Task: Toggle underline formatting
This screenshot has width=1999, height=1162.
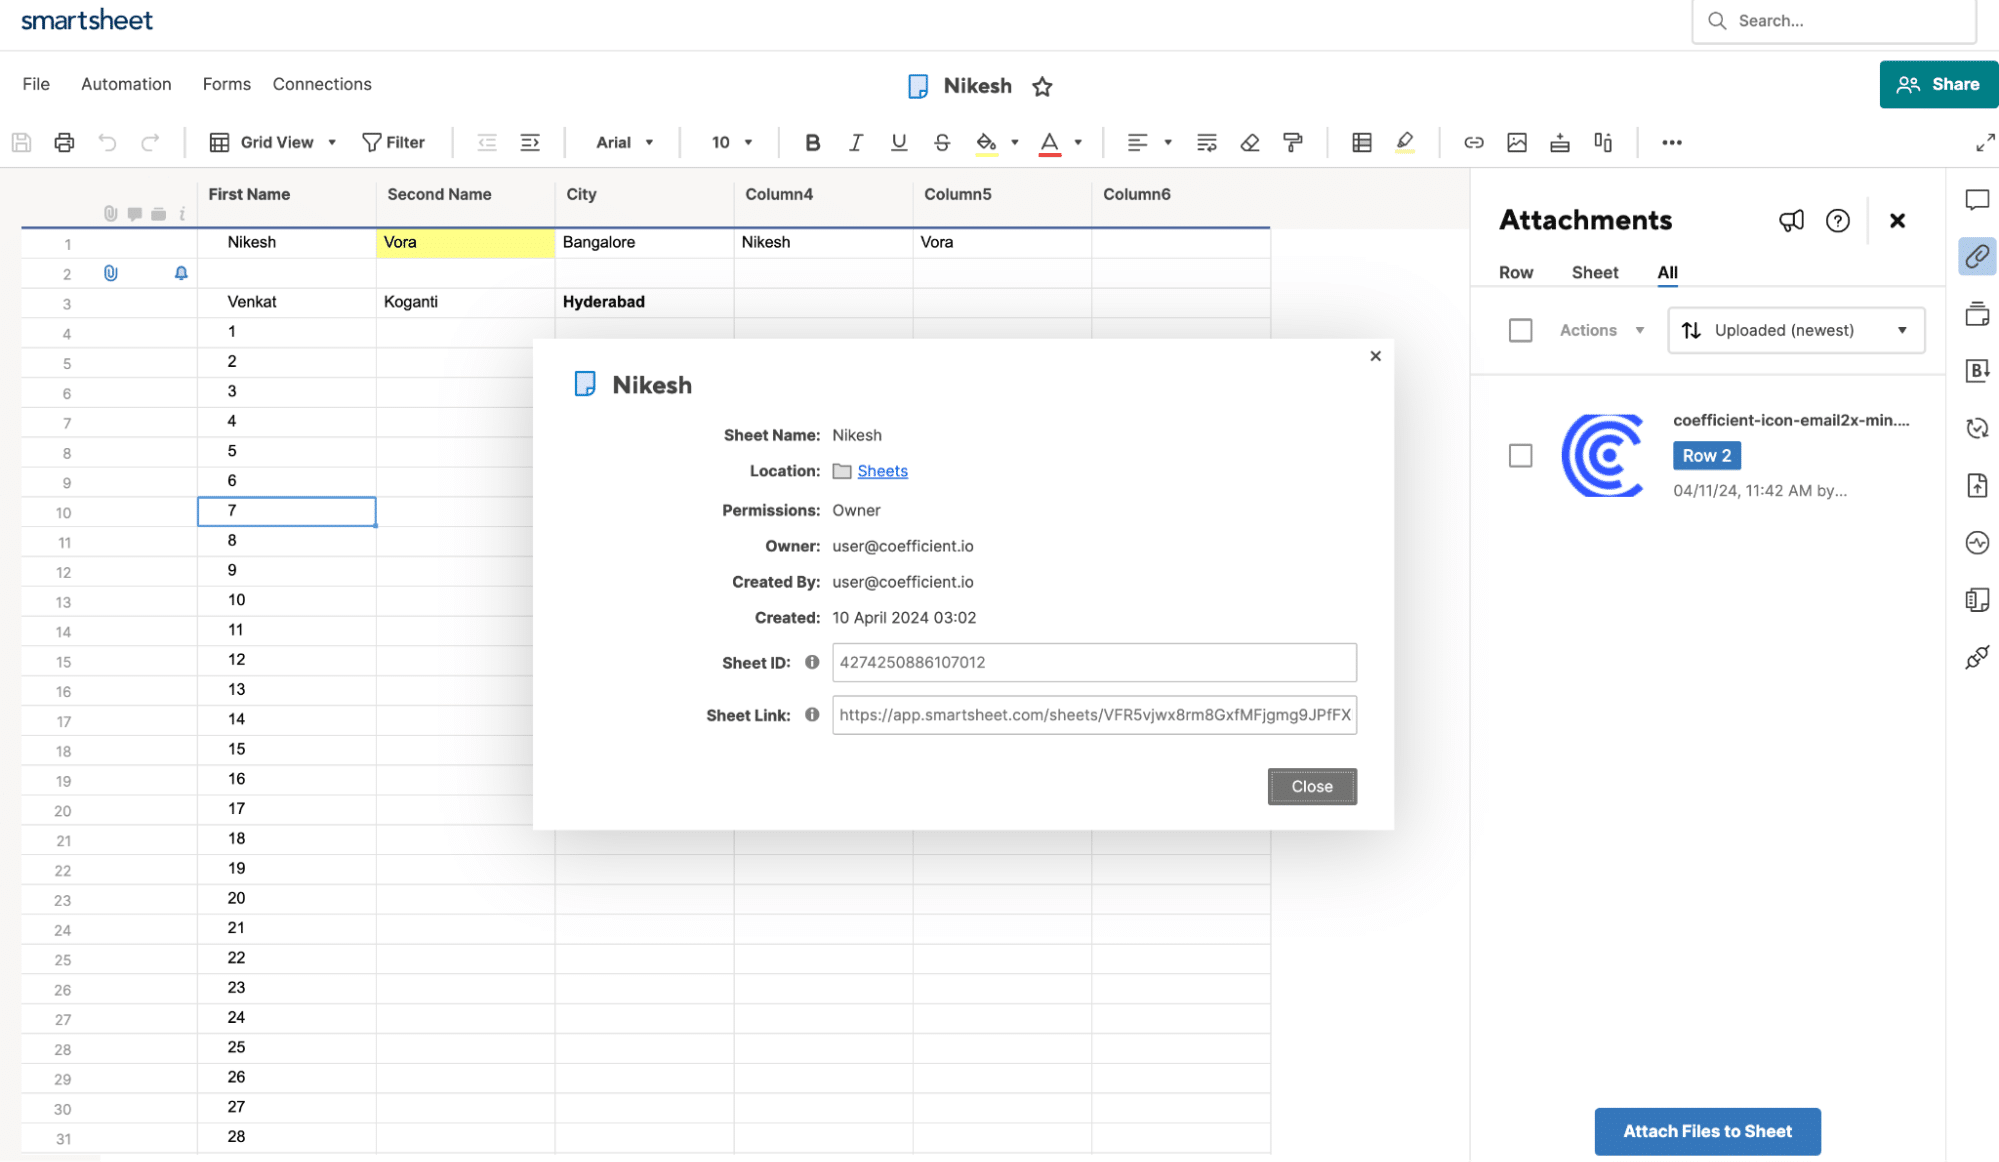Action: pyautogui.click(x=898, y=142)
